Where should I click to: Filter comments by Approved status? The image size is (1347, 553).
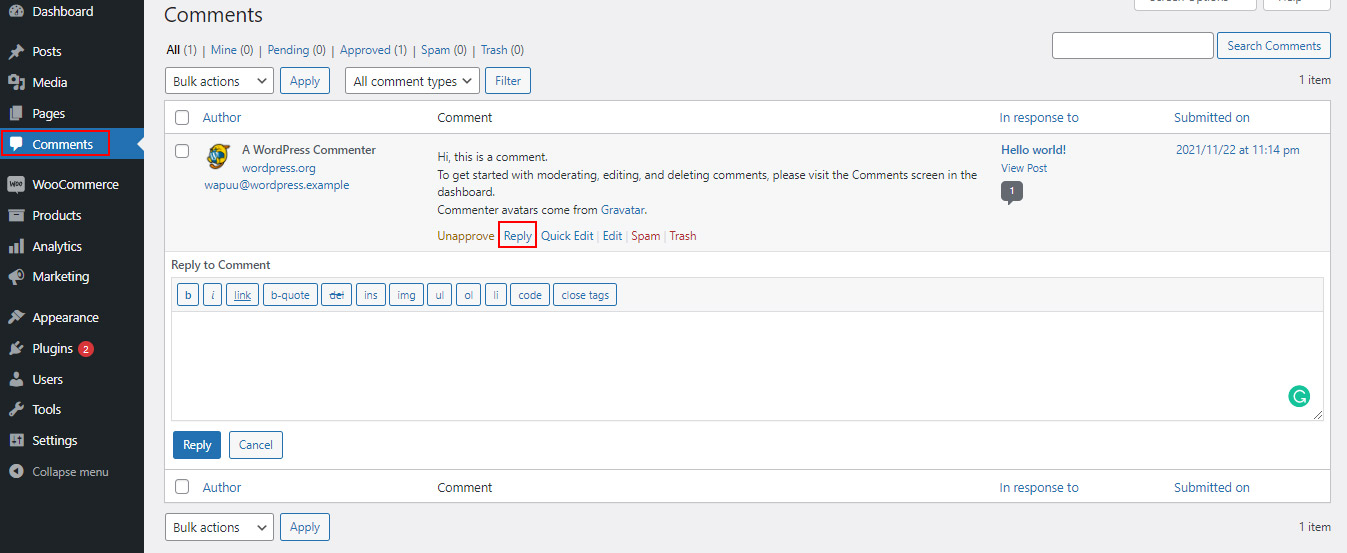coord(365,50)
